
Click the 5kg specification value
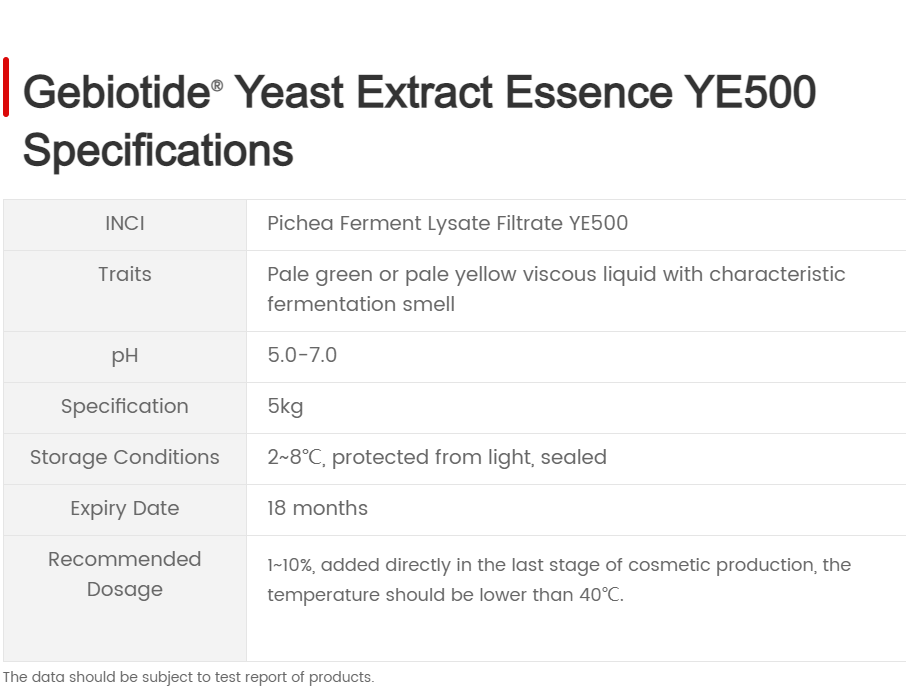coord(285,406)
